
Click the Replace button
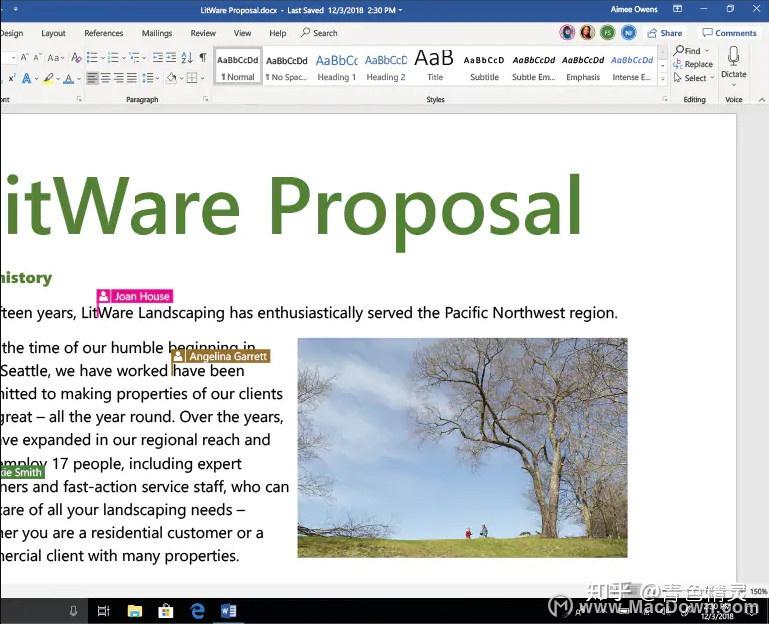point(693,64)
